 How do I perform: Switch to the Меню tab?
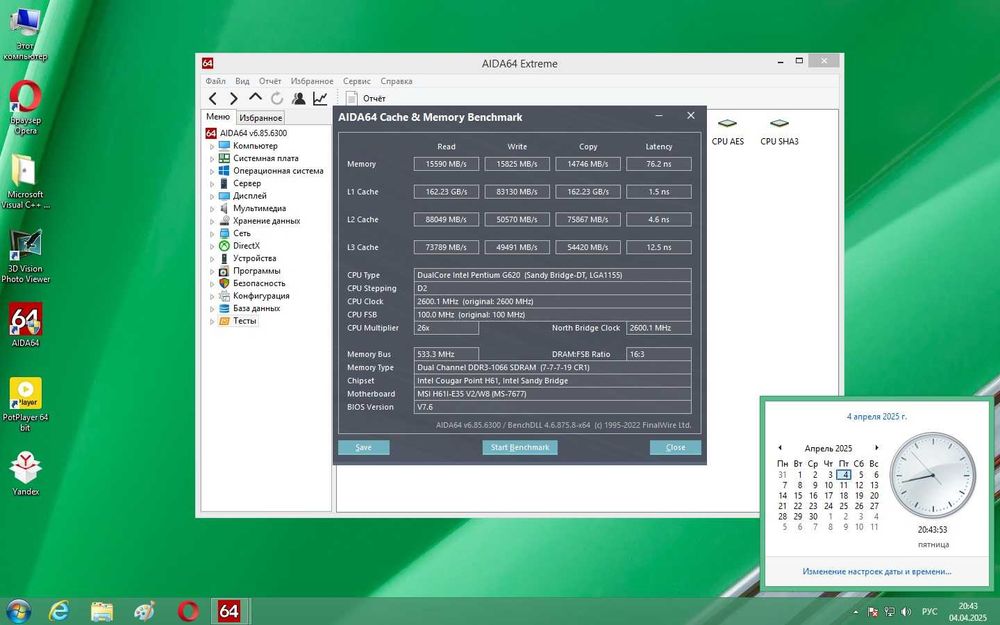pyautogui.click(x=218, y=117)
